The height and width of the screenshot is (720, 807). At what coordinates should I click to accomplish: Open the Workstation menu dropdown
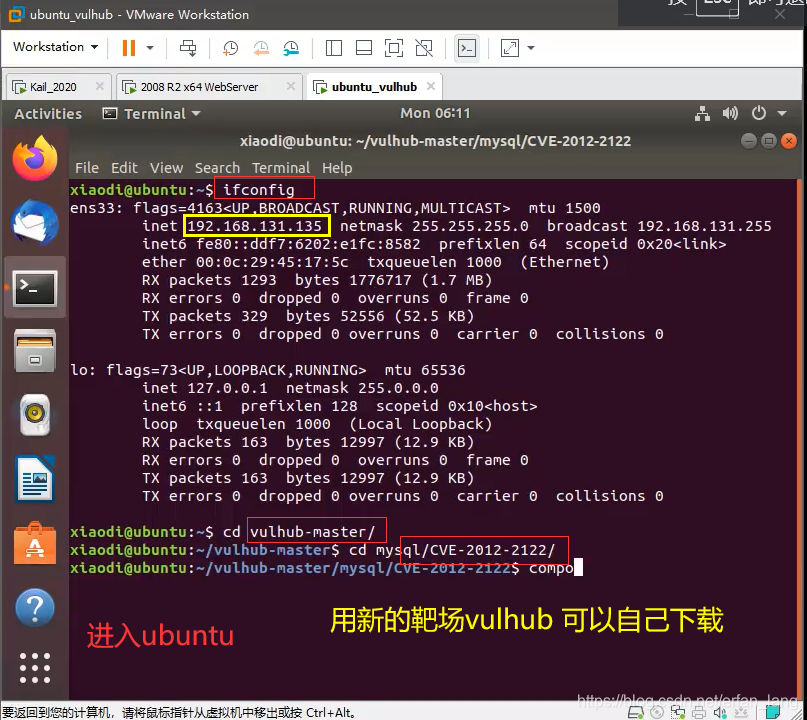(x=56, y=47)
